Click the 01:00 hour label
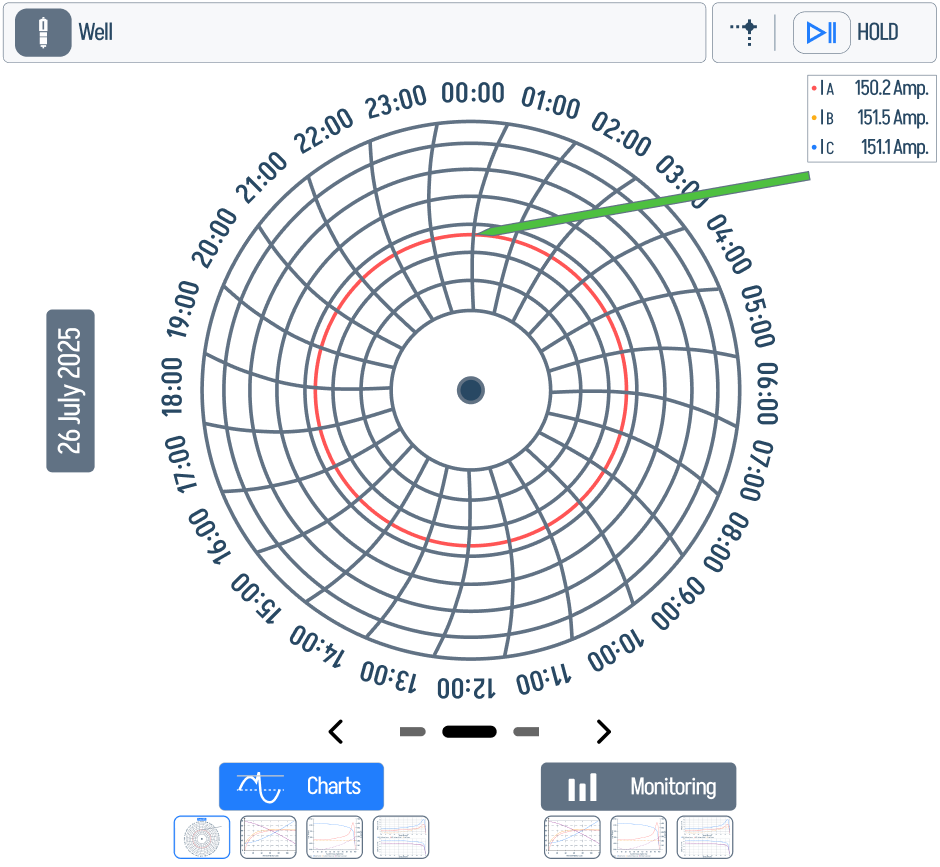Image resolution: width=940 pixels, height=867 pixels. point(550,103)
